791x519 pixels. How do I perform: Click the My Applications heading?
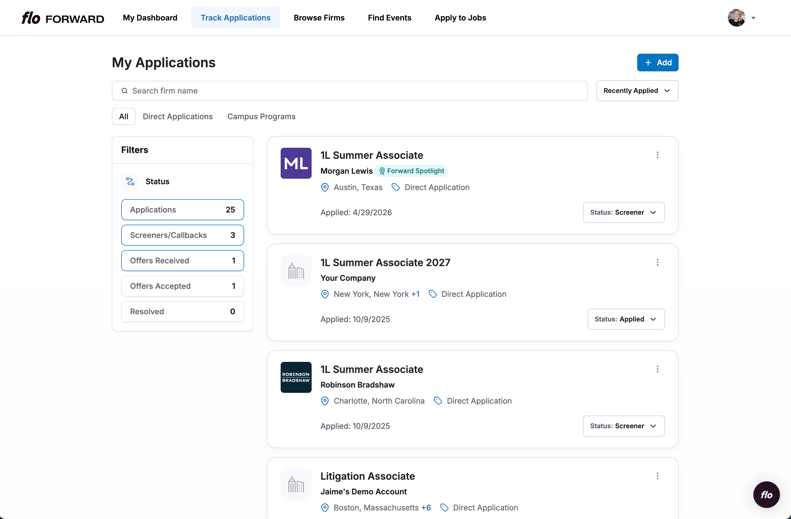pyautogui.click(x=163, y=63)
